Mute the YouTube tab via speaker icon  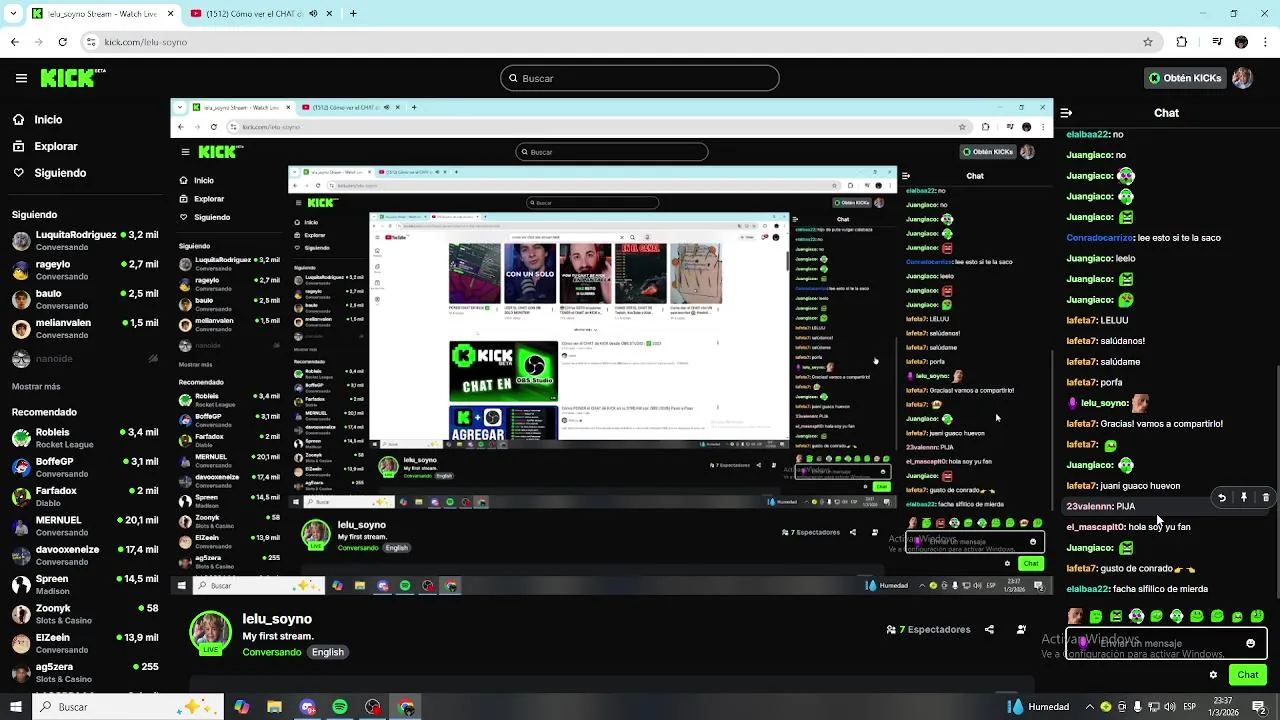[313, 14]
